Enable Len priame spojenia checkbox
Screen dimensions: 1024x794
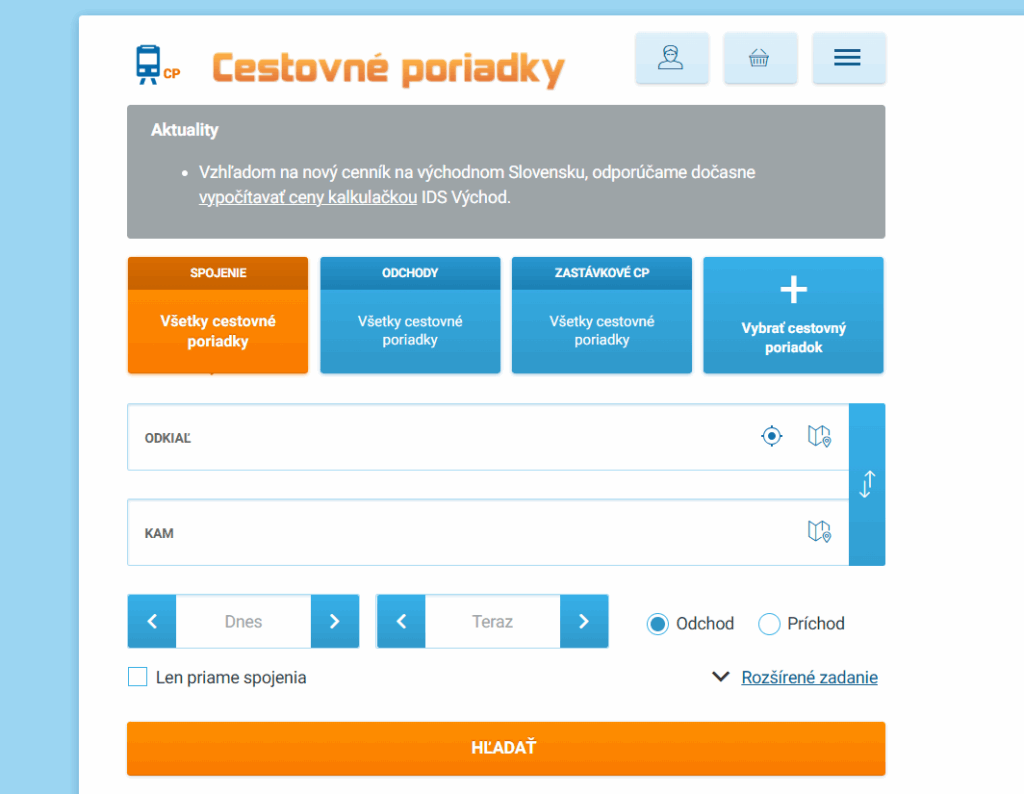tap(137, 676)
